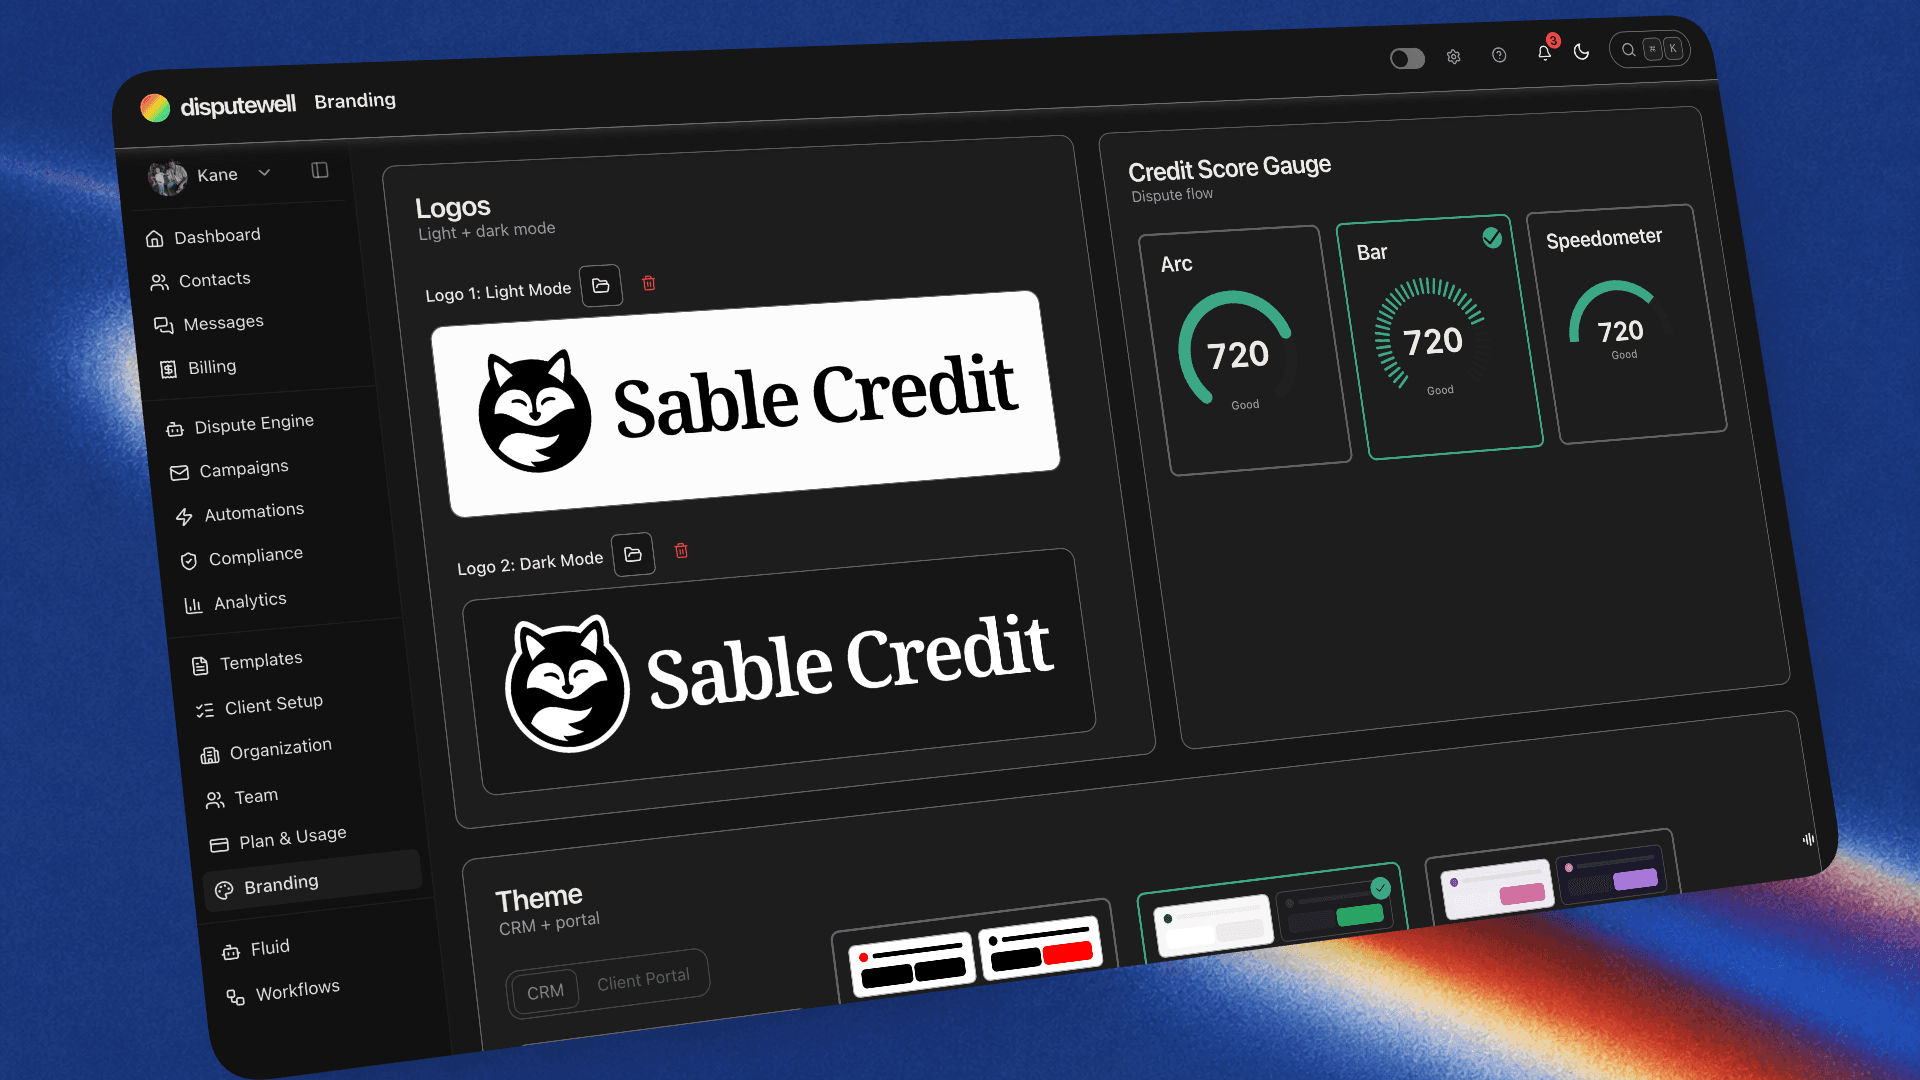Click the Analytics chart icon
1920x1080 pixels.
[193, 605]
